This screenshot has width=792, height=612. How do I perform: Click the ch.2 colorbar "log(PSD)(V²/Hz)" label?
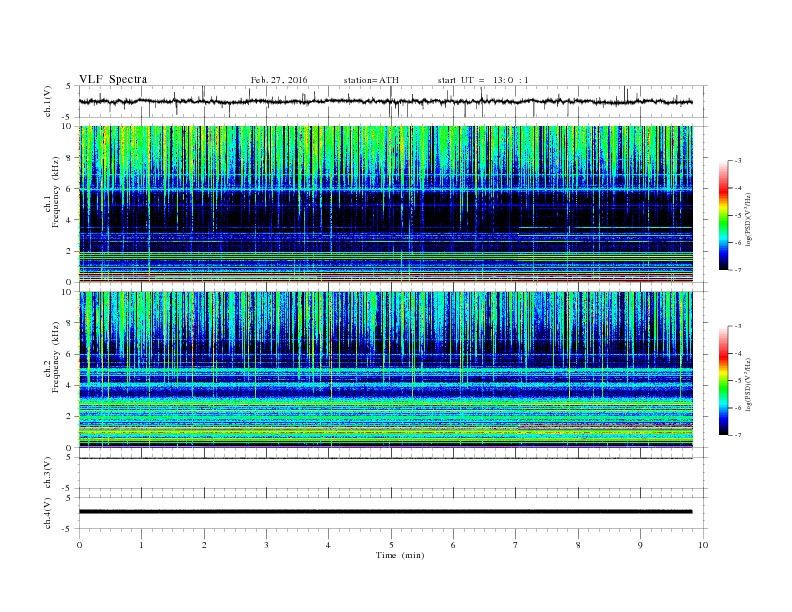748,385
